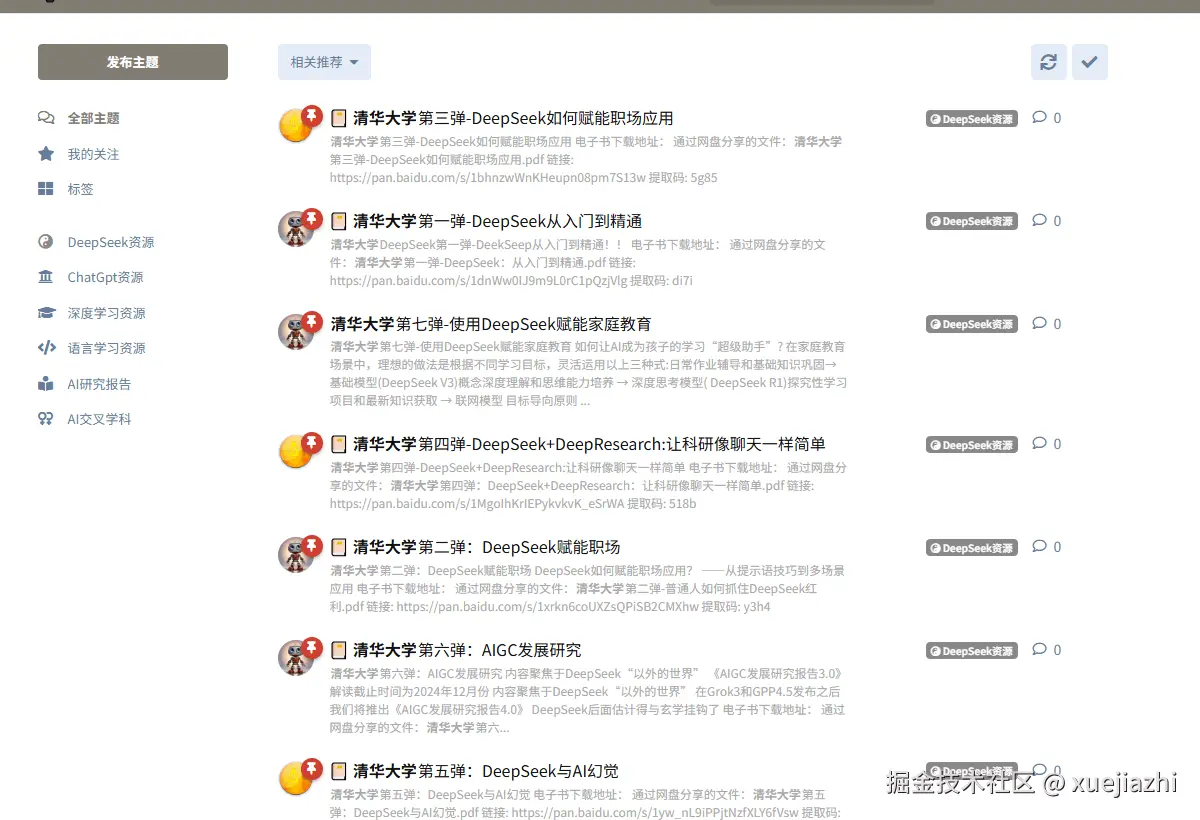Open post 清华大学第三弹-DeepSeek如何赋能职场应用

pyautogui.click(x=513, y=118)
